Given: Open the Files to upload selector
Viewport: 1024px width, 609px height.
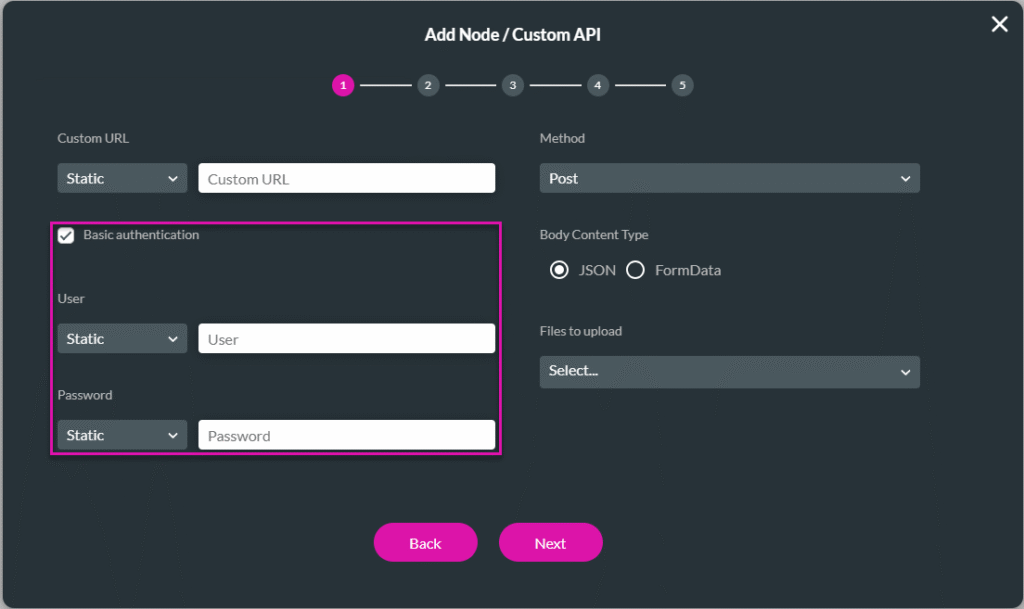Looking at the screenshot, I should point(729,371).
